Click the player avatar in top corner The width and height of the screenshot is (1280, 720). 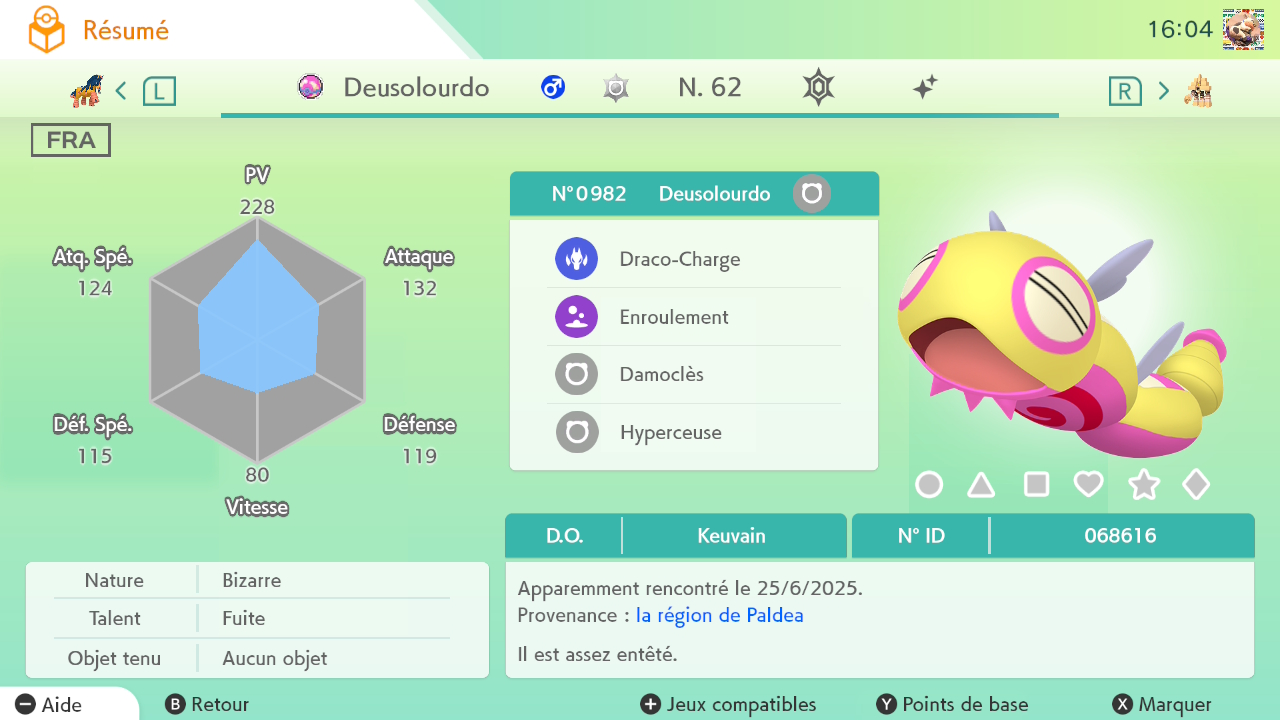[x=1243, y=29]
